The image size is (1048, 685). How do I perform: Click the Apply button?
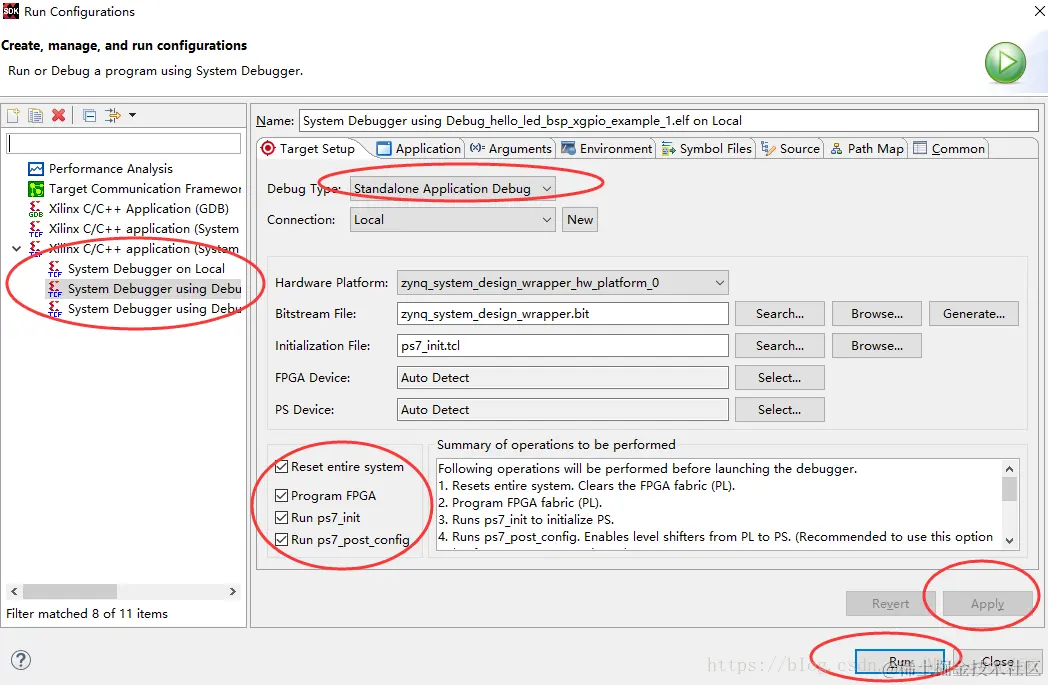pyautogui.click(x=987, y=603)
